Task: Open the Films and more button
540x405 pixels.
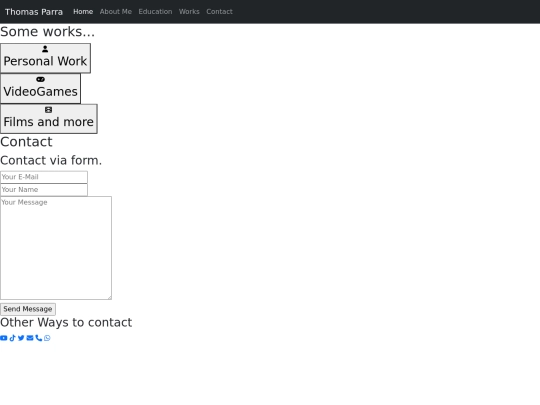Action: (49, 119)
